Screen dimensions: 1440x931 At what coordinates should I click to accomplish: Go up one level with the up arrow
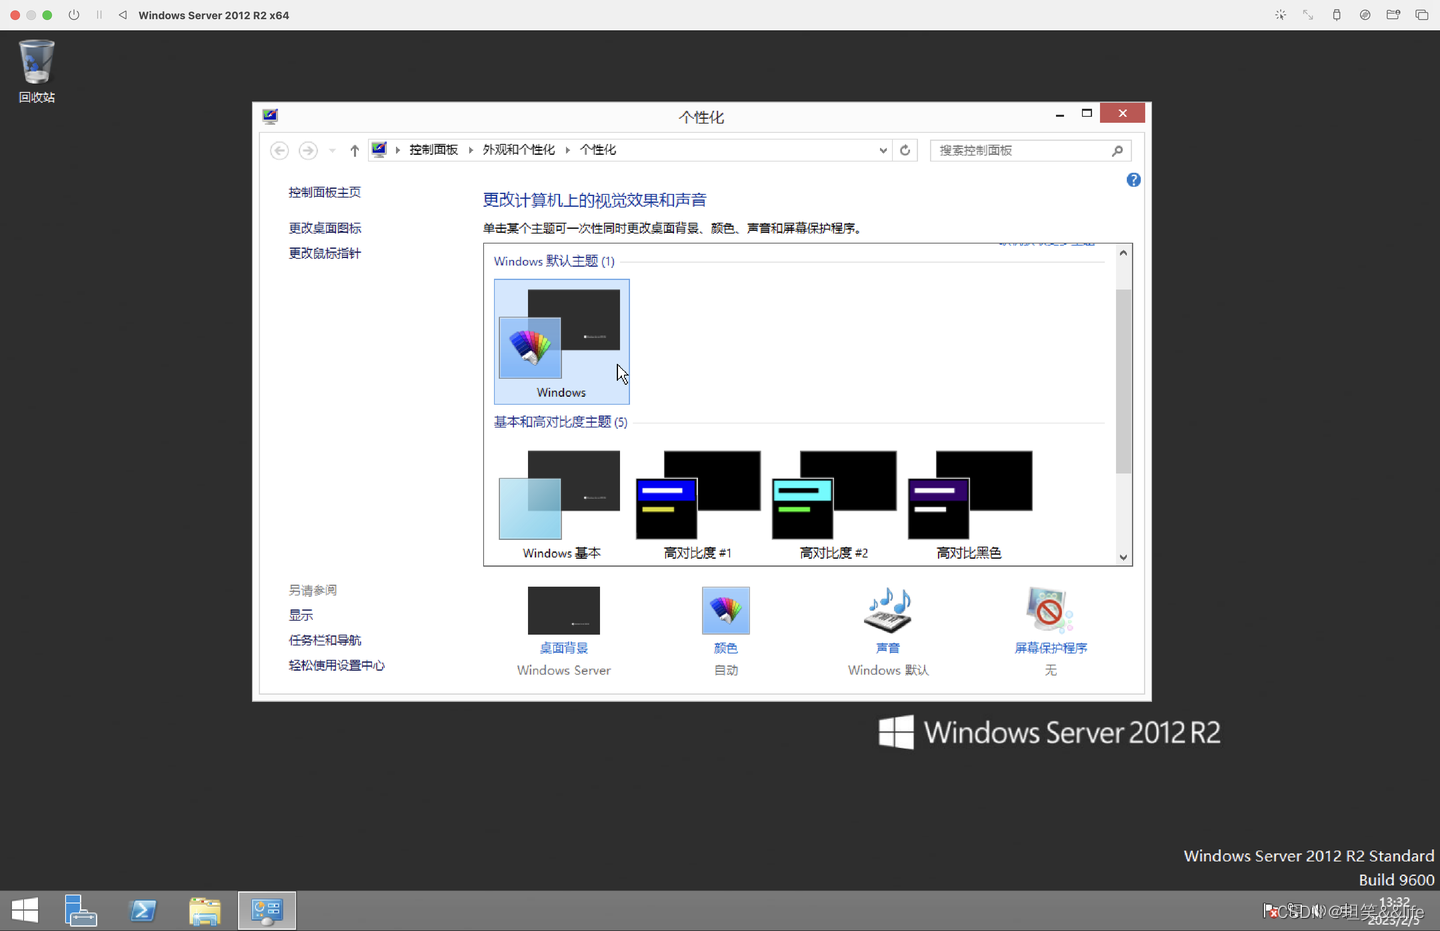tap(354, 150)
